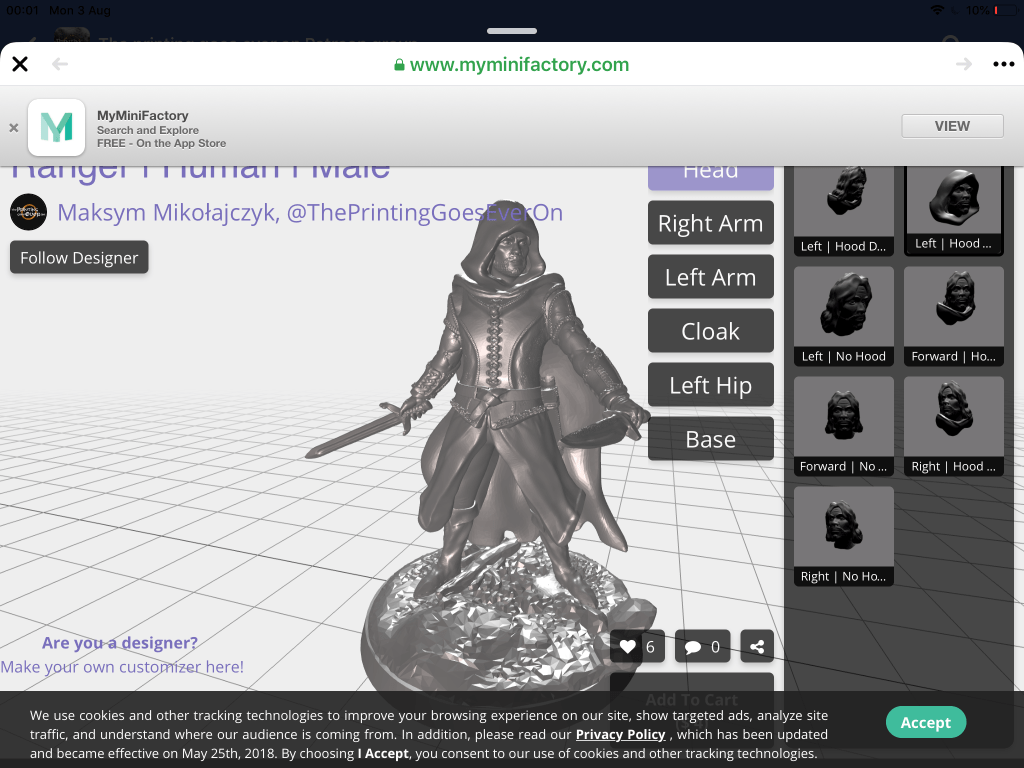Viewport: 1024px width, 768px height.
Task: Tap the share icon
Action: 757,647
